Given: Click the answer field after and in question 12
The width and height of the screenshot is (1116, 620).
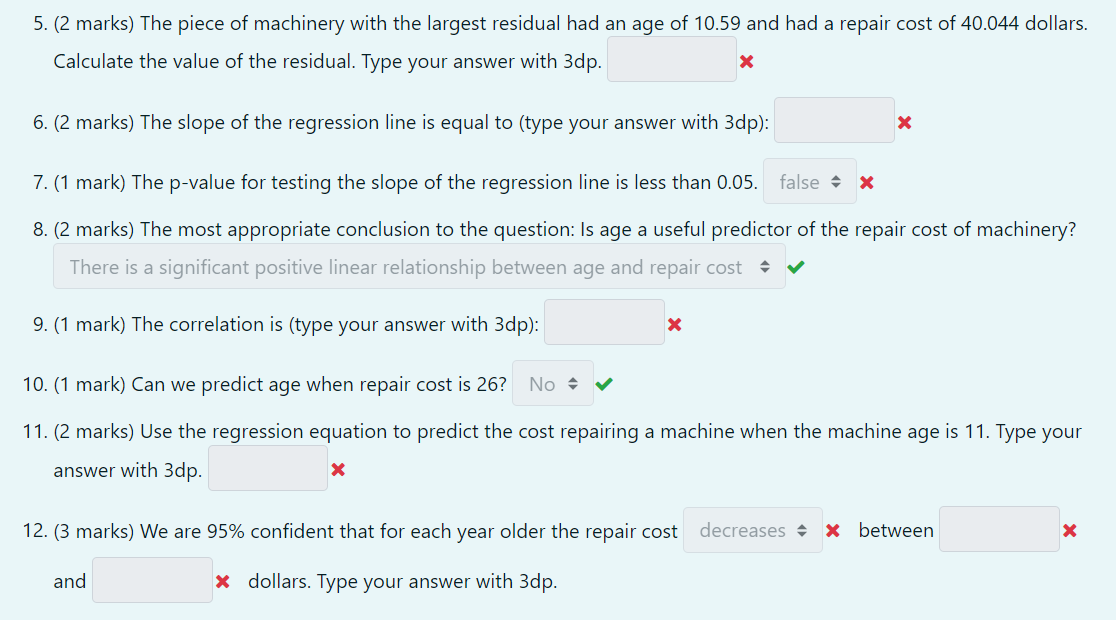Looking at the screenshot, I should coord(152,580).
